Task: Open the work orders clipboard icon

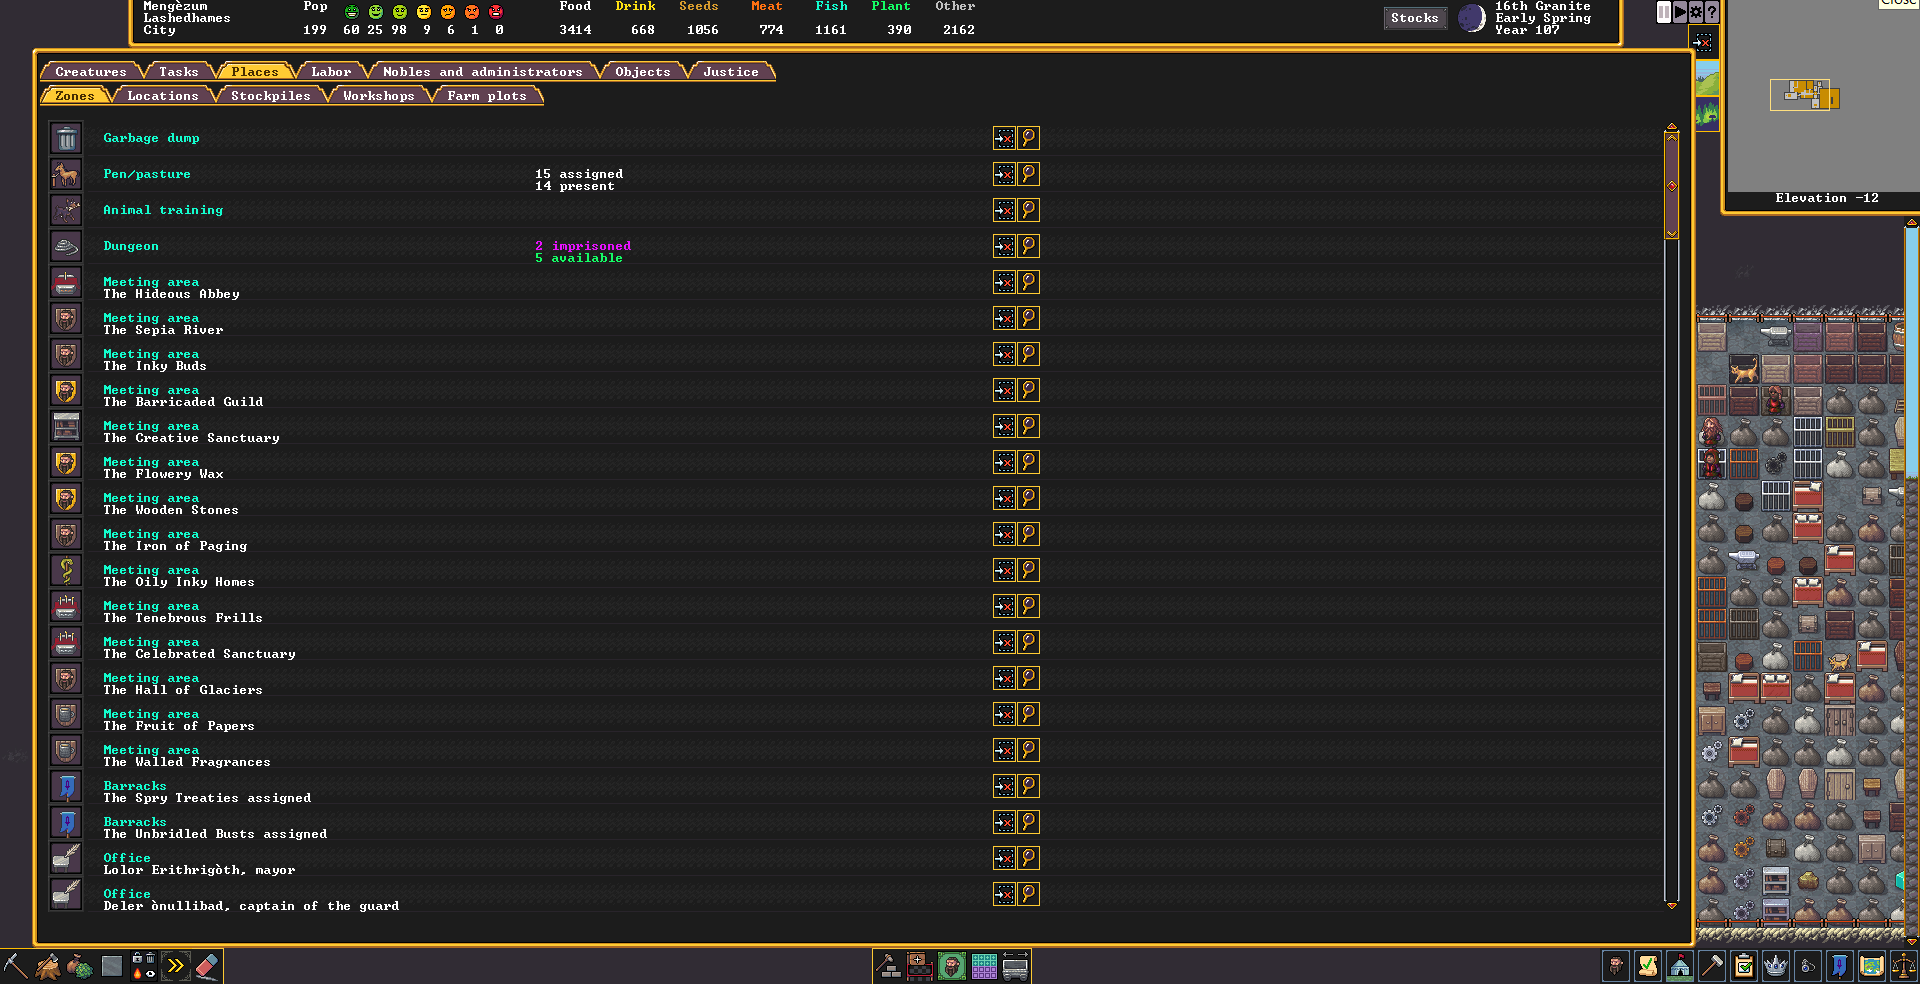Action: [1744, 966]
